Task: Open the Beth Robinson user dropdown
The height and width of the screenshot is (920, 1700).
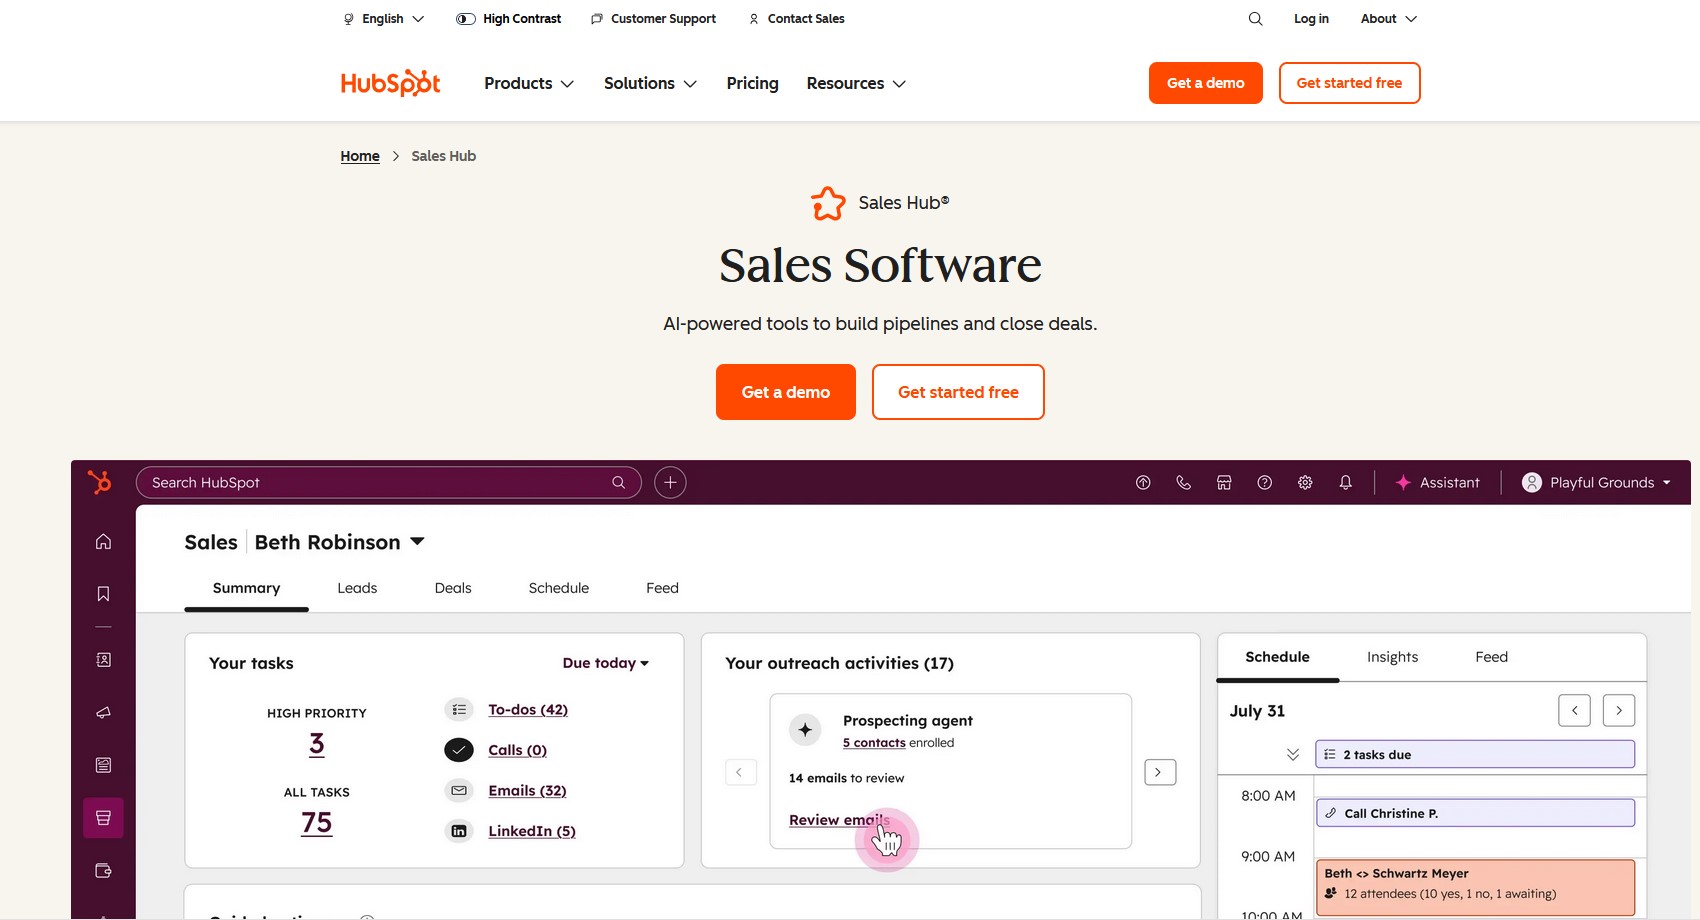Action: [340, 542]
